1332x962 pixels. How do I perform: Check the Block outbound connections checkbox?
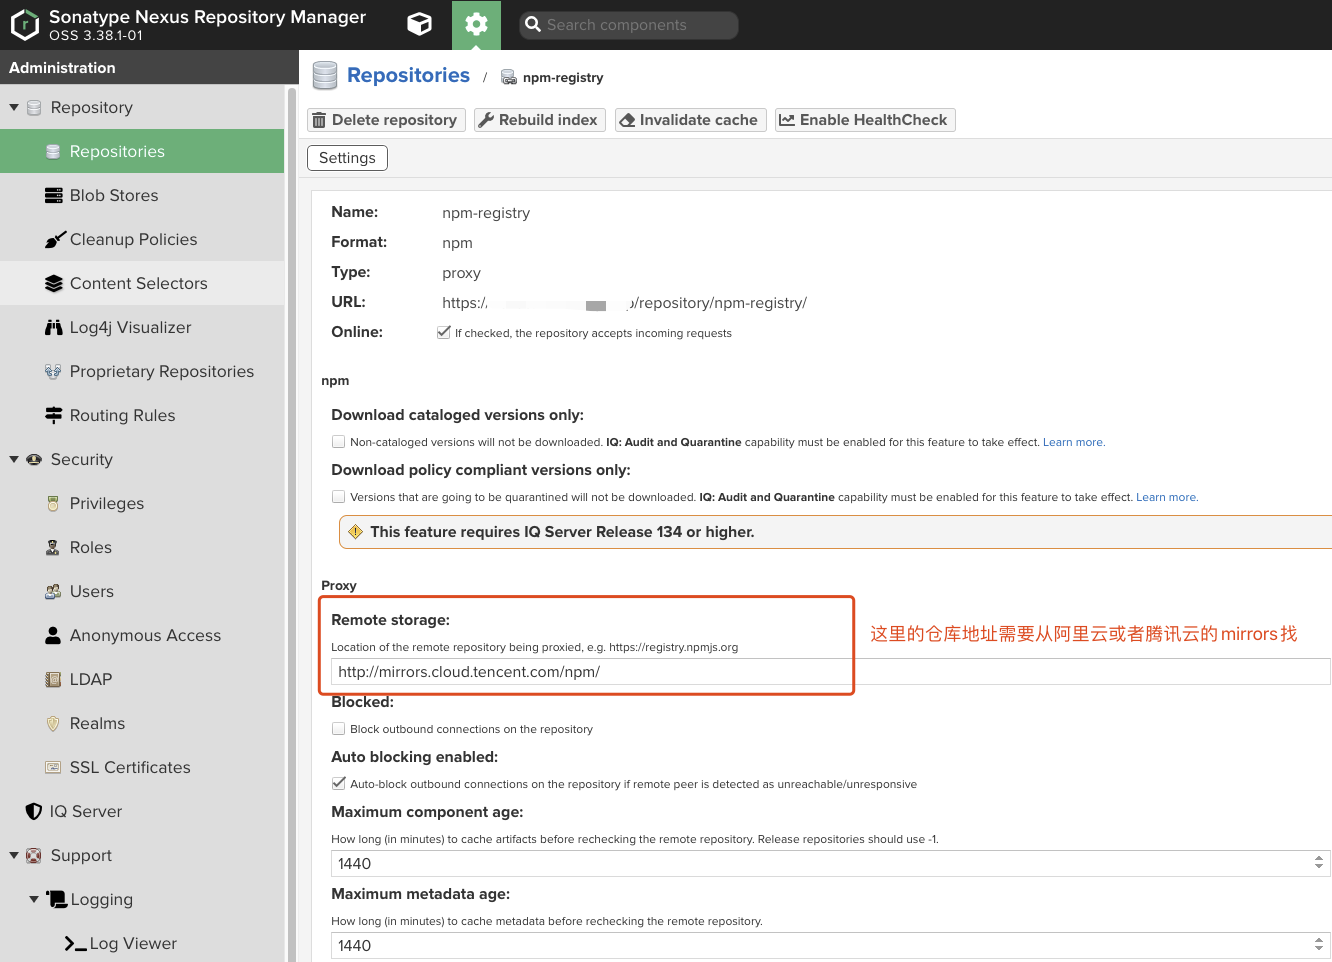[338, 728]
